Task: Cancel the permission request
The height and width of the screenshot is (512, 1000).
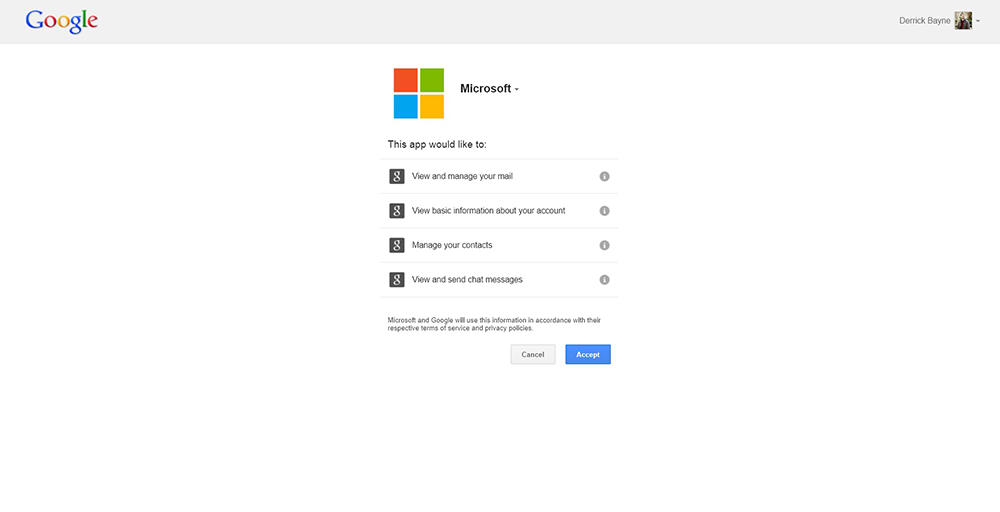Action: pyautogui.click(x=533, y=355)
